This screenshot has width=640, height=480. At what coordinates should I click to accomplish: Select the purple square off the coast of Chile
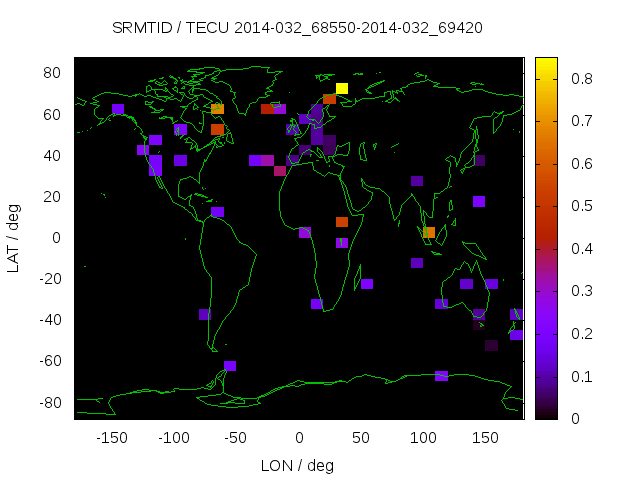point(205,314)
